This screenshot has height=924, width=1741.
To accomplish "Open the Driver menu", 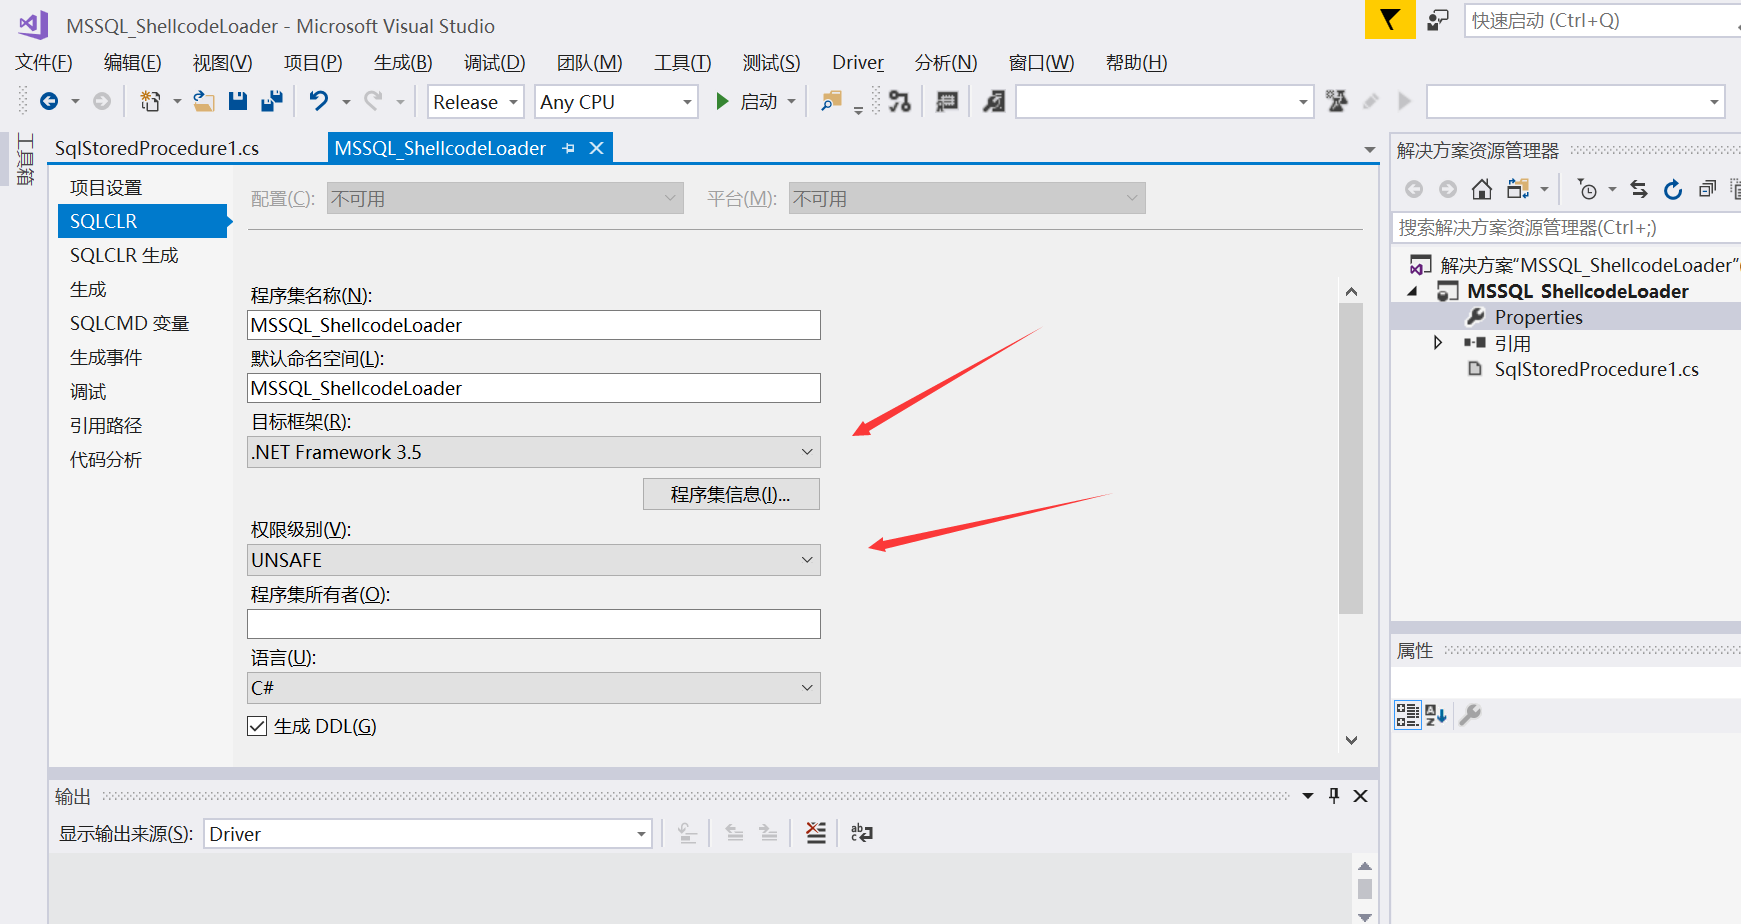I will tap(858, 63).
